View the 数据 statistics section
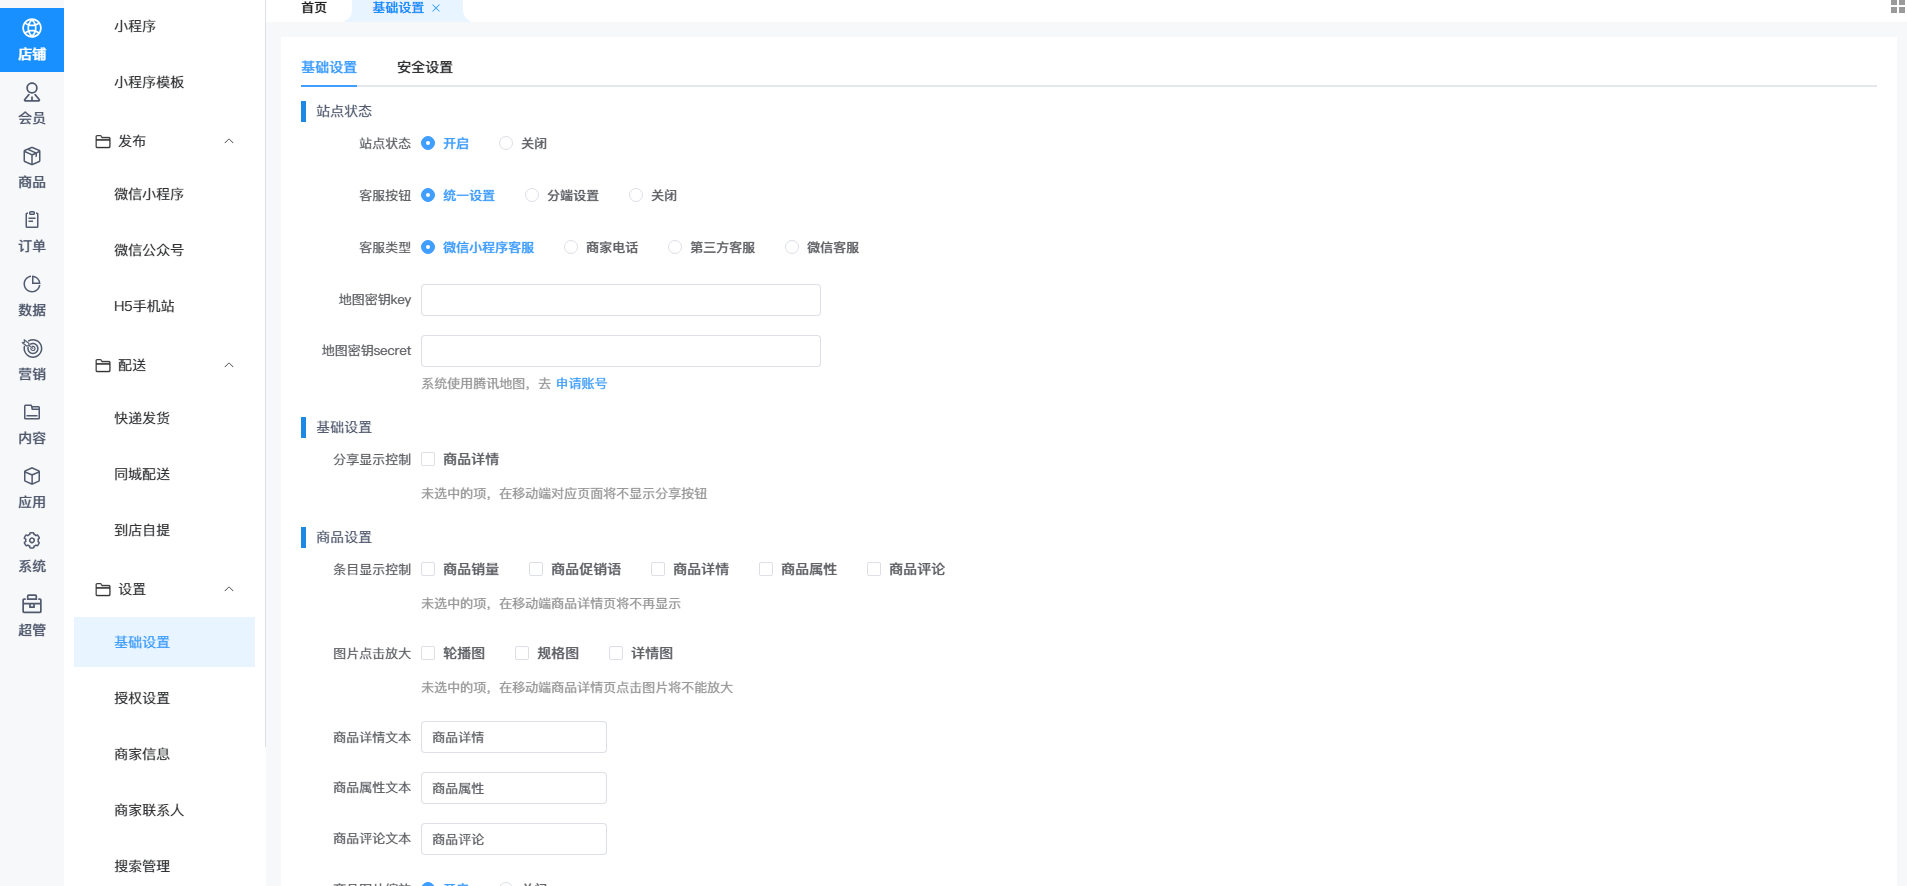 coord(32,296)
